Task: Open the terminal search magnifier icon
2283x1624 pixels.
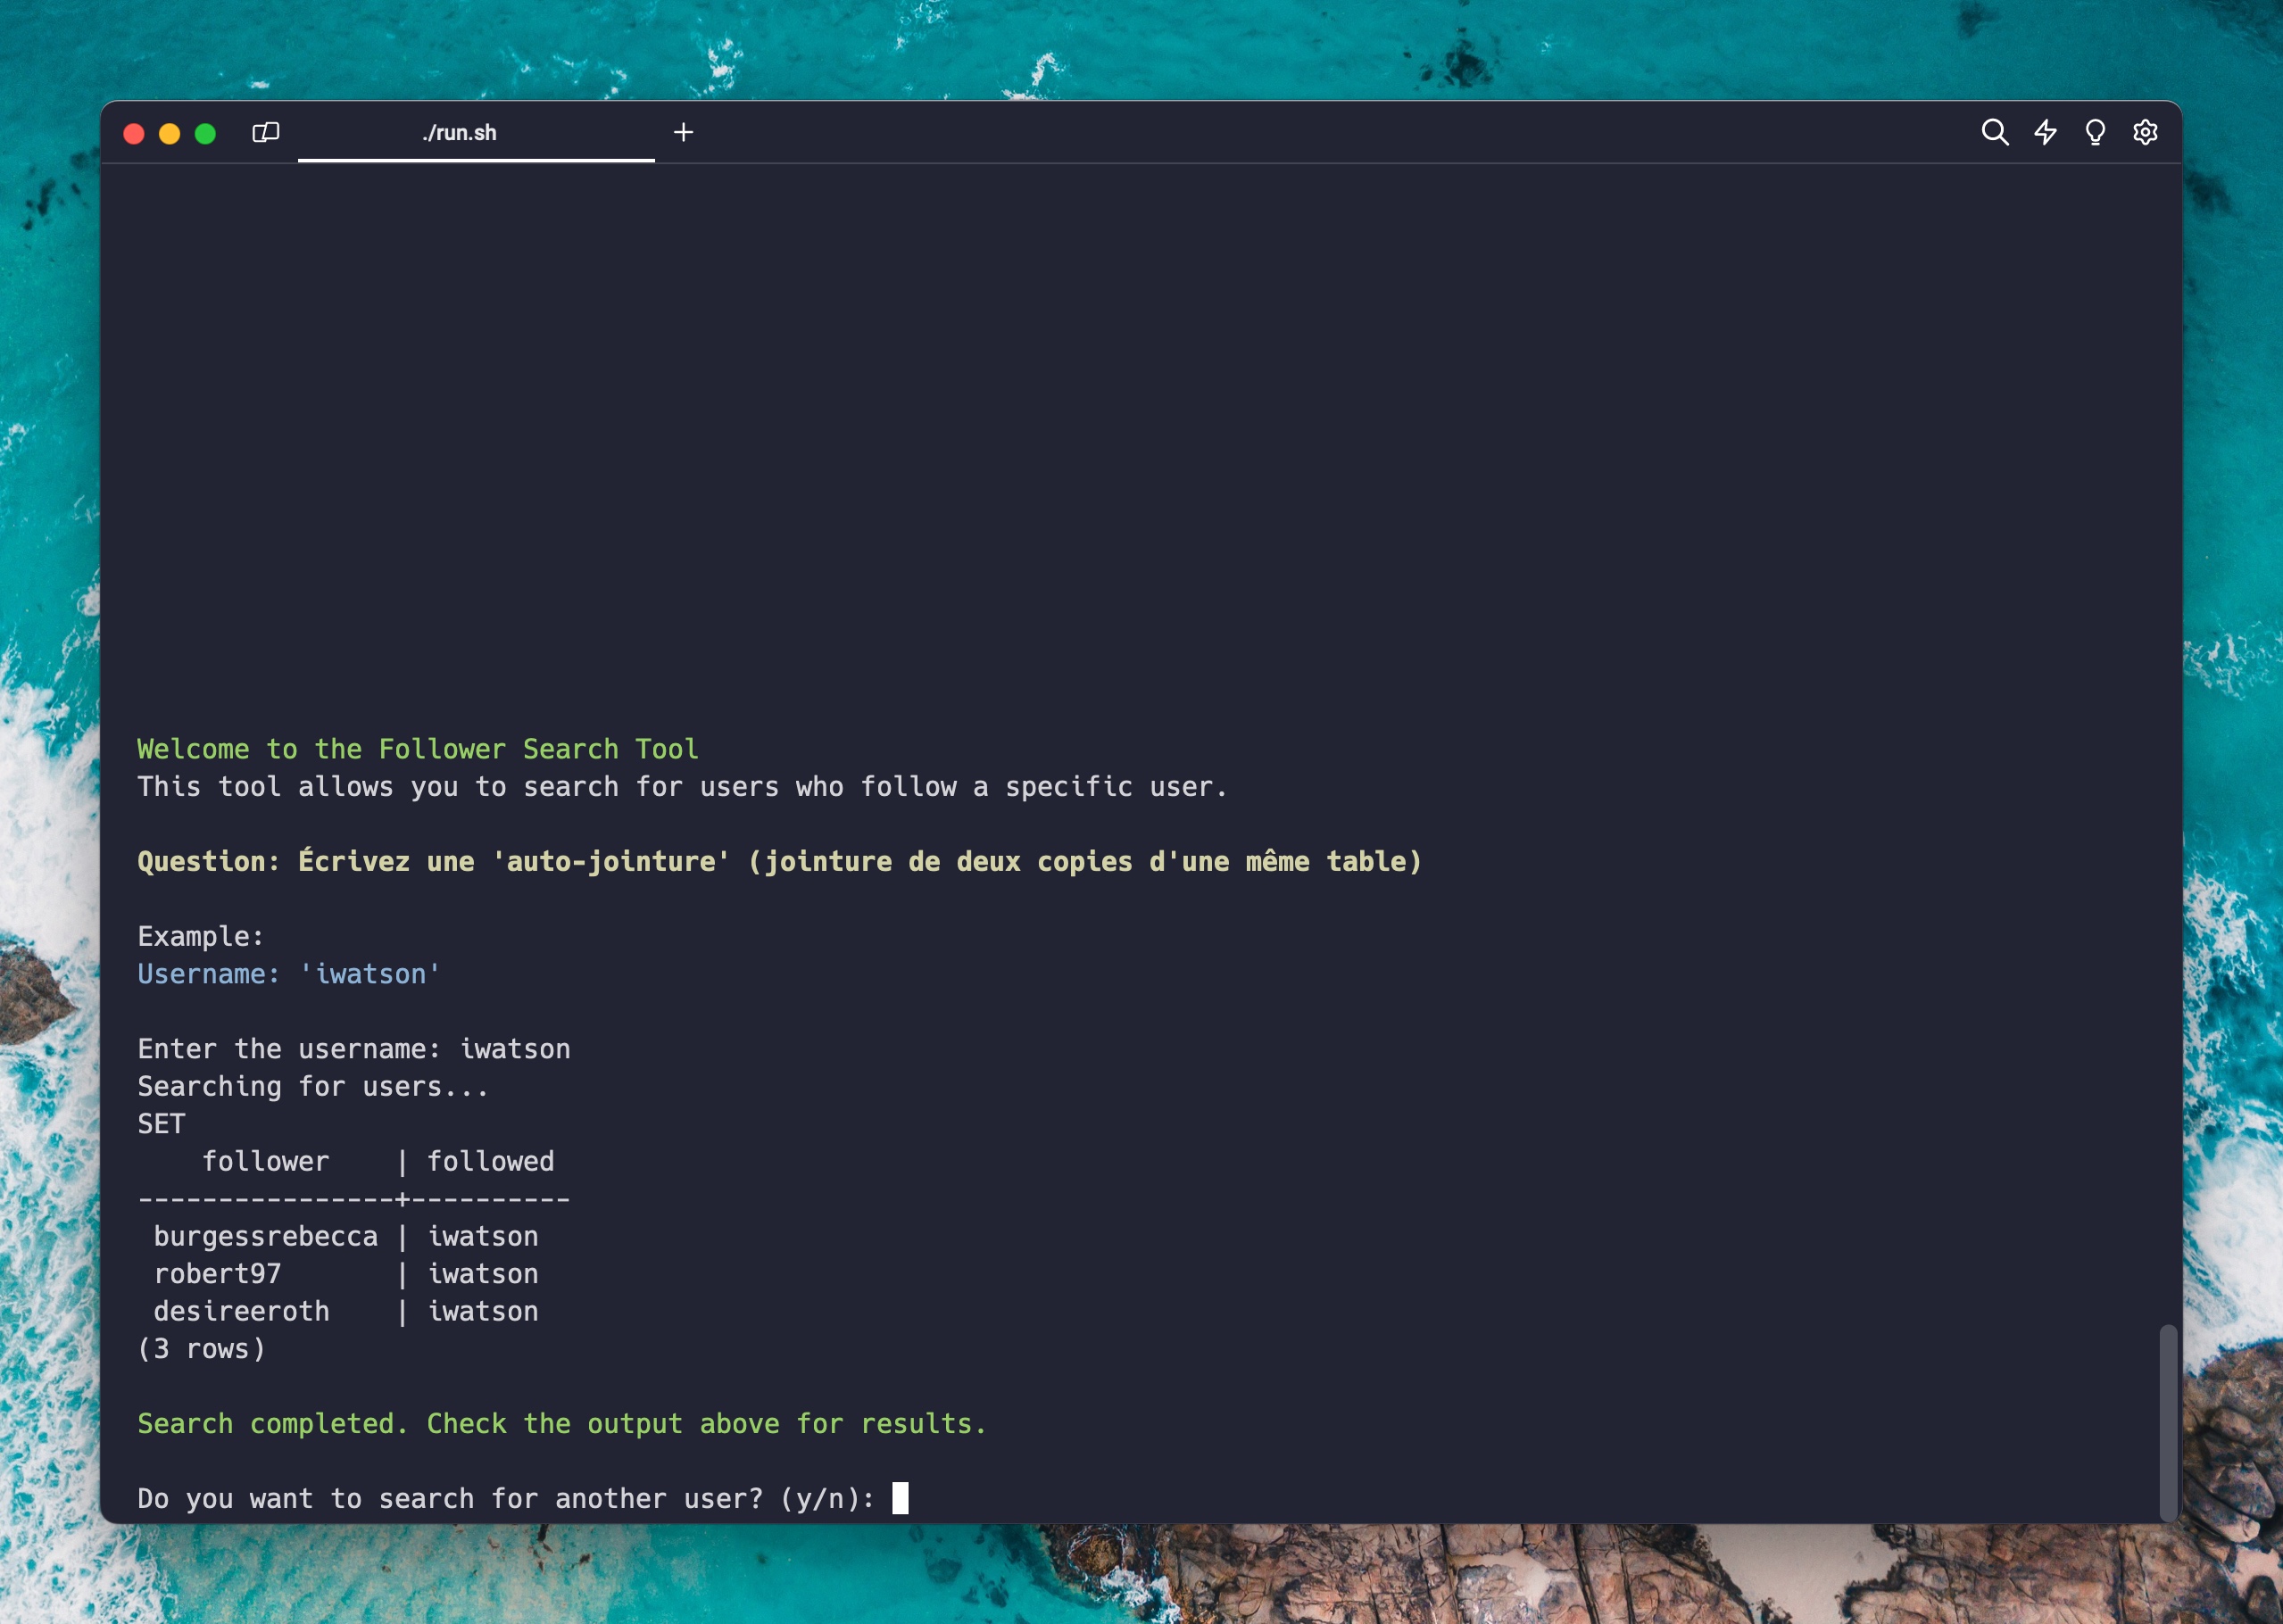Action: (x=1994, y=132)
